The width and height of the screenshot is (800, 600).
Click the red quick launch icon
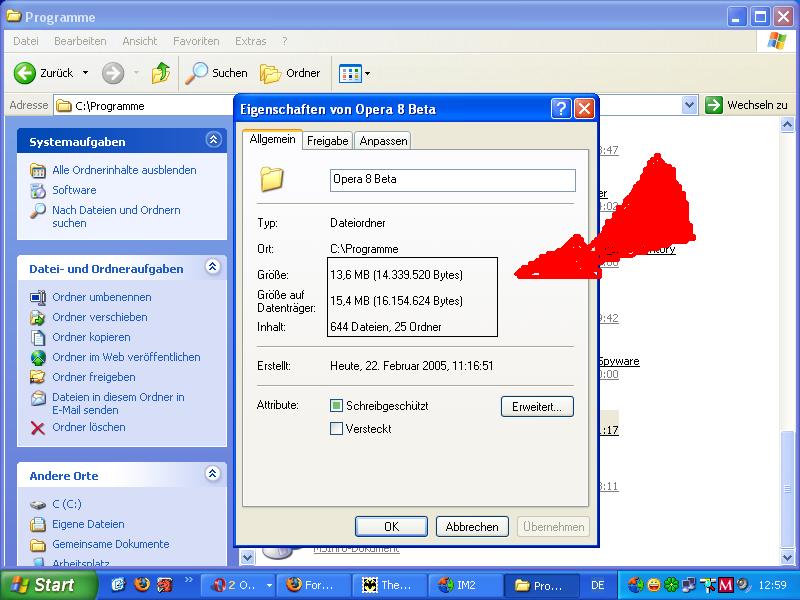coord(164,584)
